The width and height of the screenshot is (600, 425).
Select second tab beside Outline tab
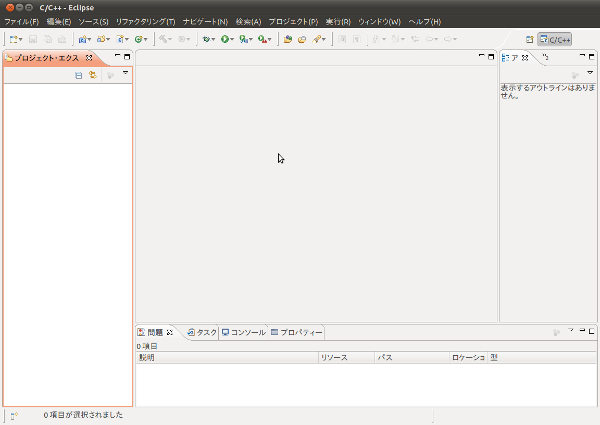point(546,57)
